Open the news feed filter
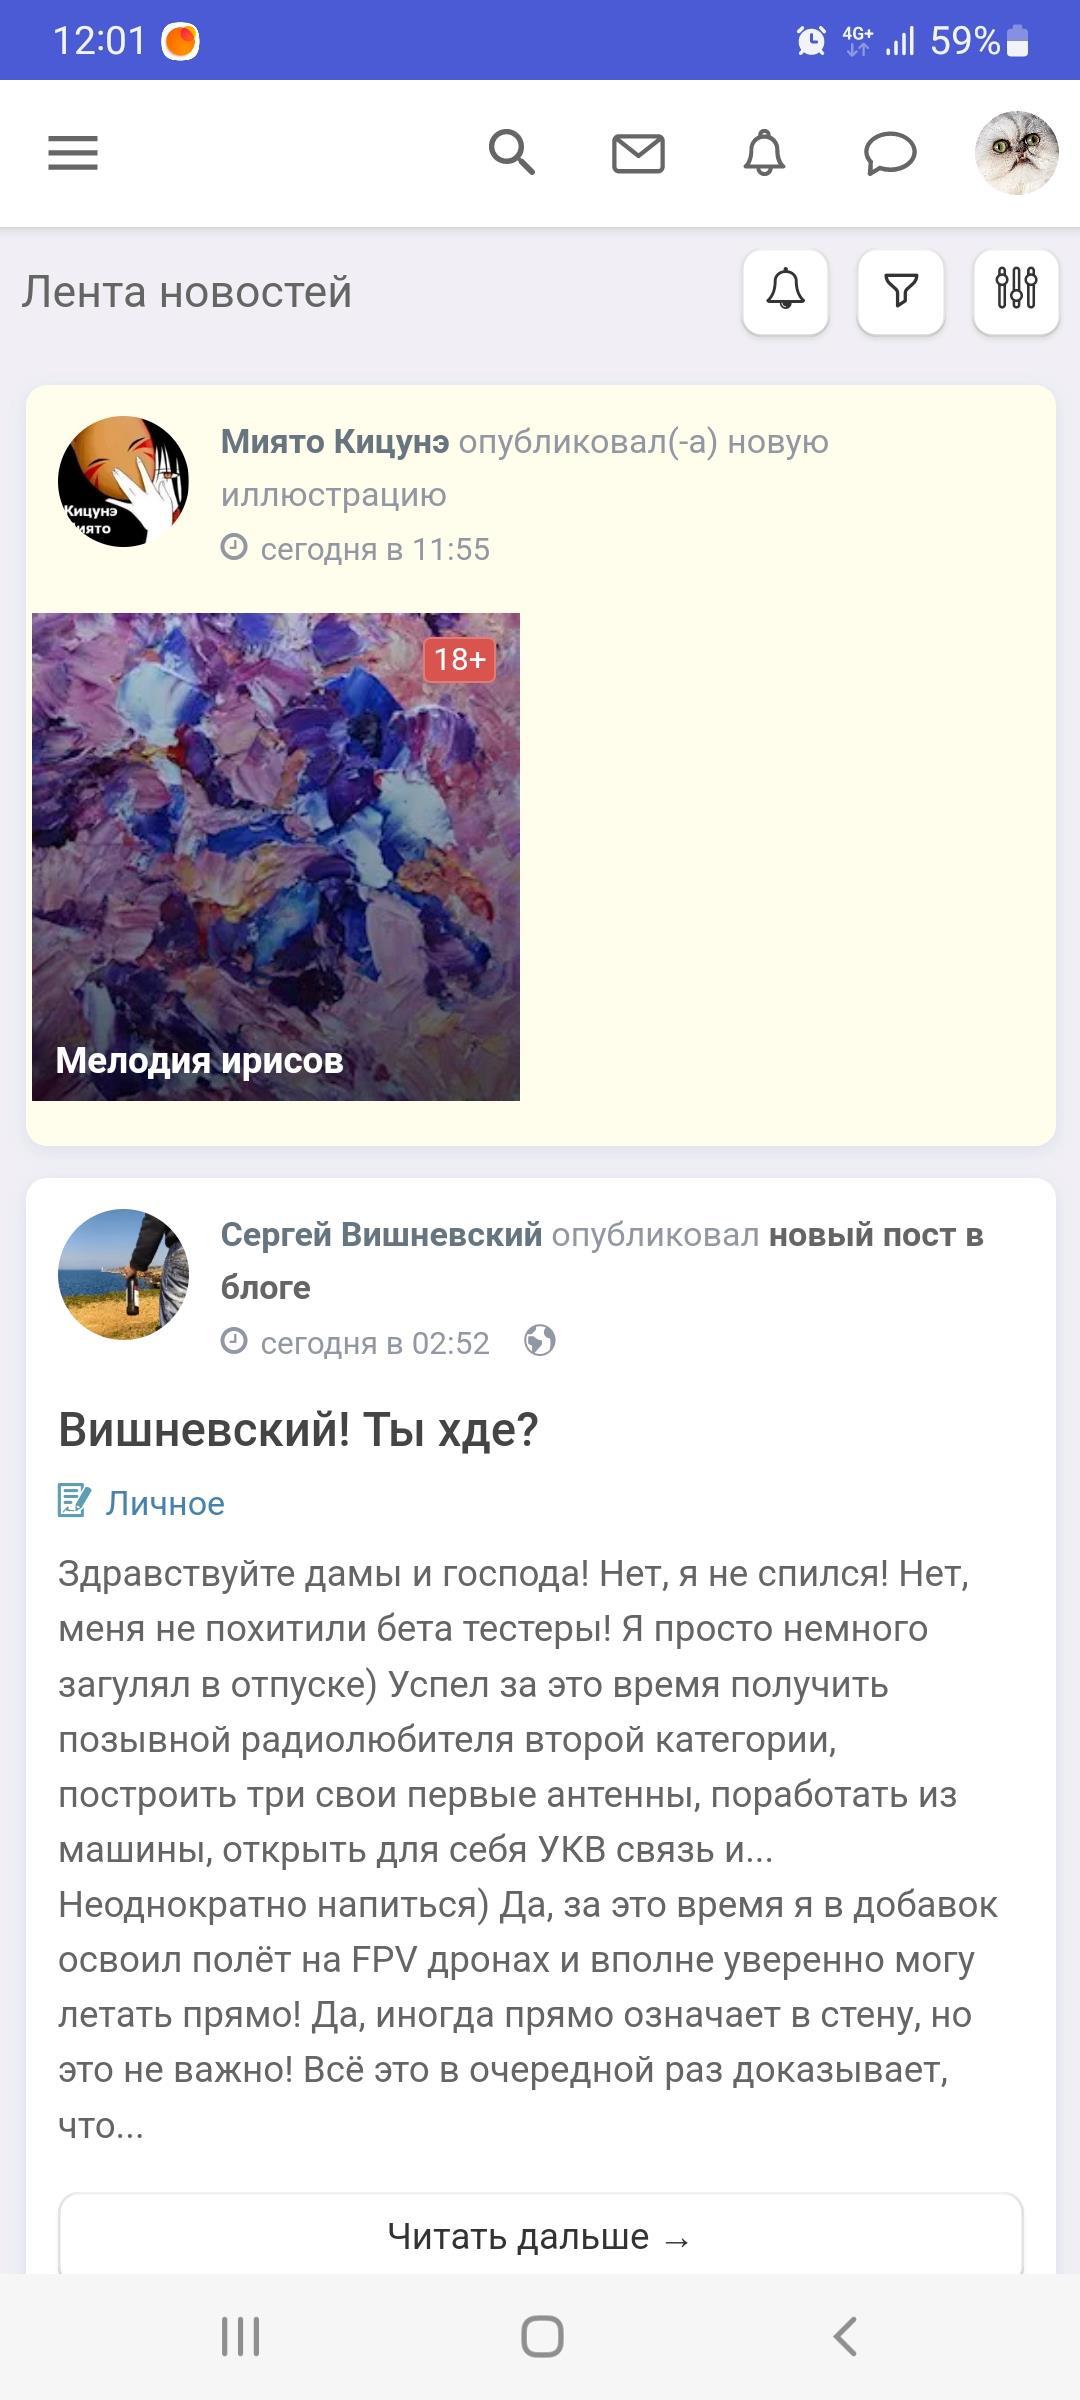Image resolution: width=1080 pixels, height=2400 pixels. (x=901, y=291)
